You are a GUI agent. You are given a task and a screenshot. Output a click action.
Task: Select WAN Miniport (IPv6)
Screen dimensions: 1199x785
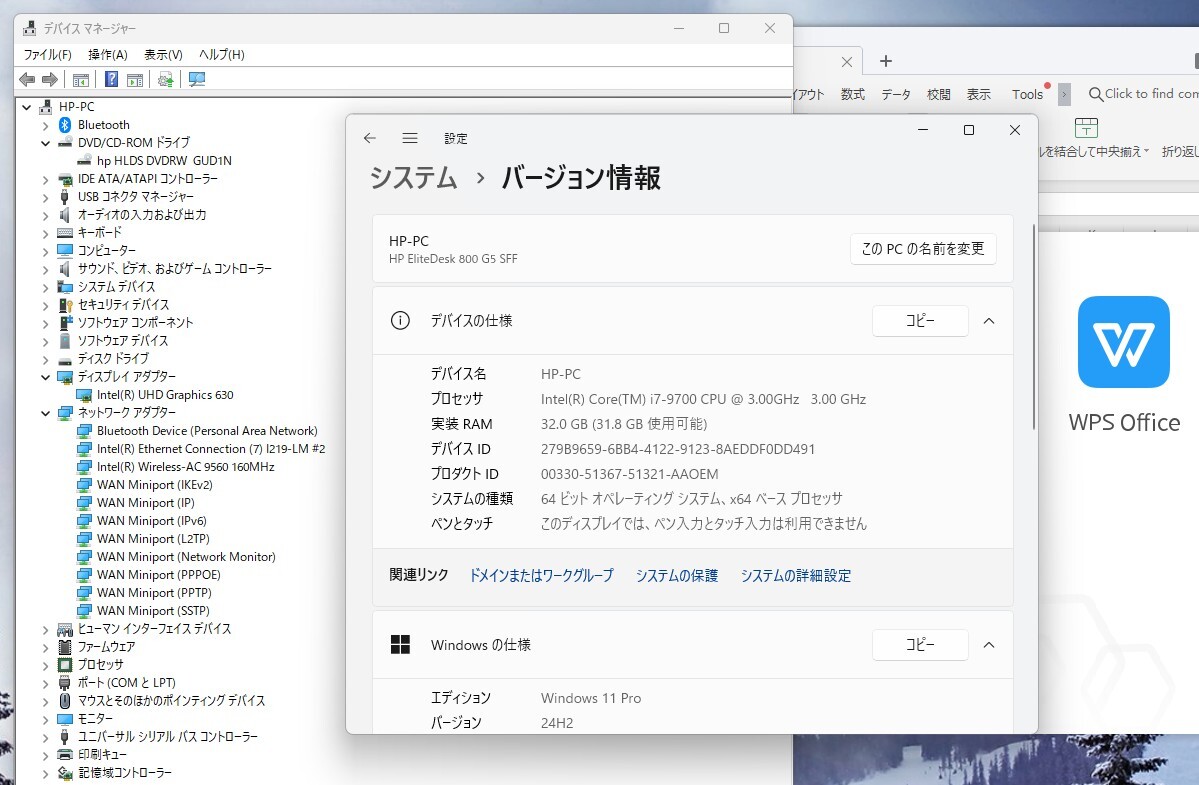pyautogui.click(x=151, y=521)
